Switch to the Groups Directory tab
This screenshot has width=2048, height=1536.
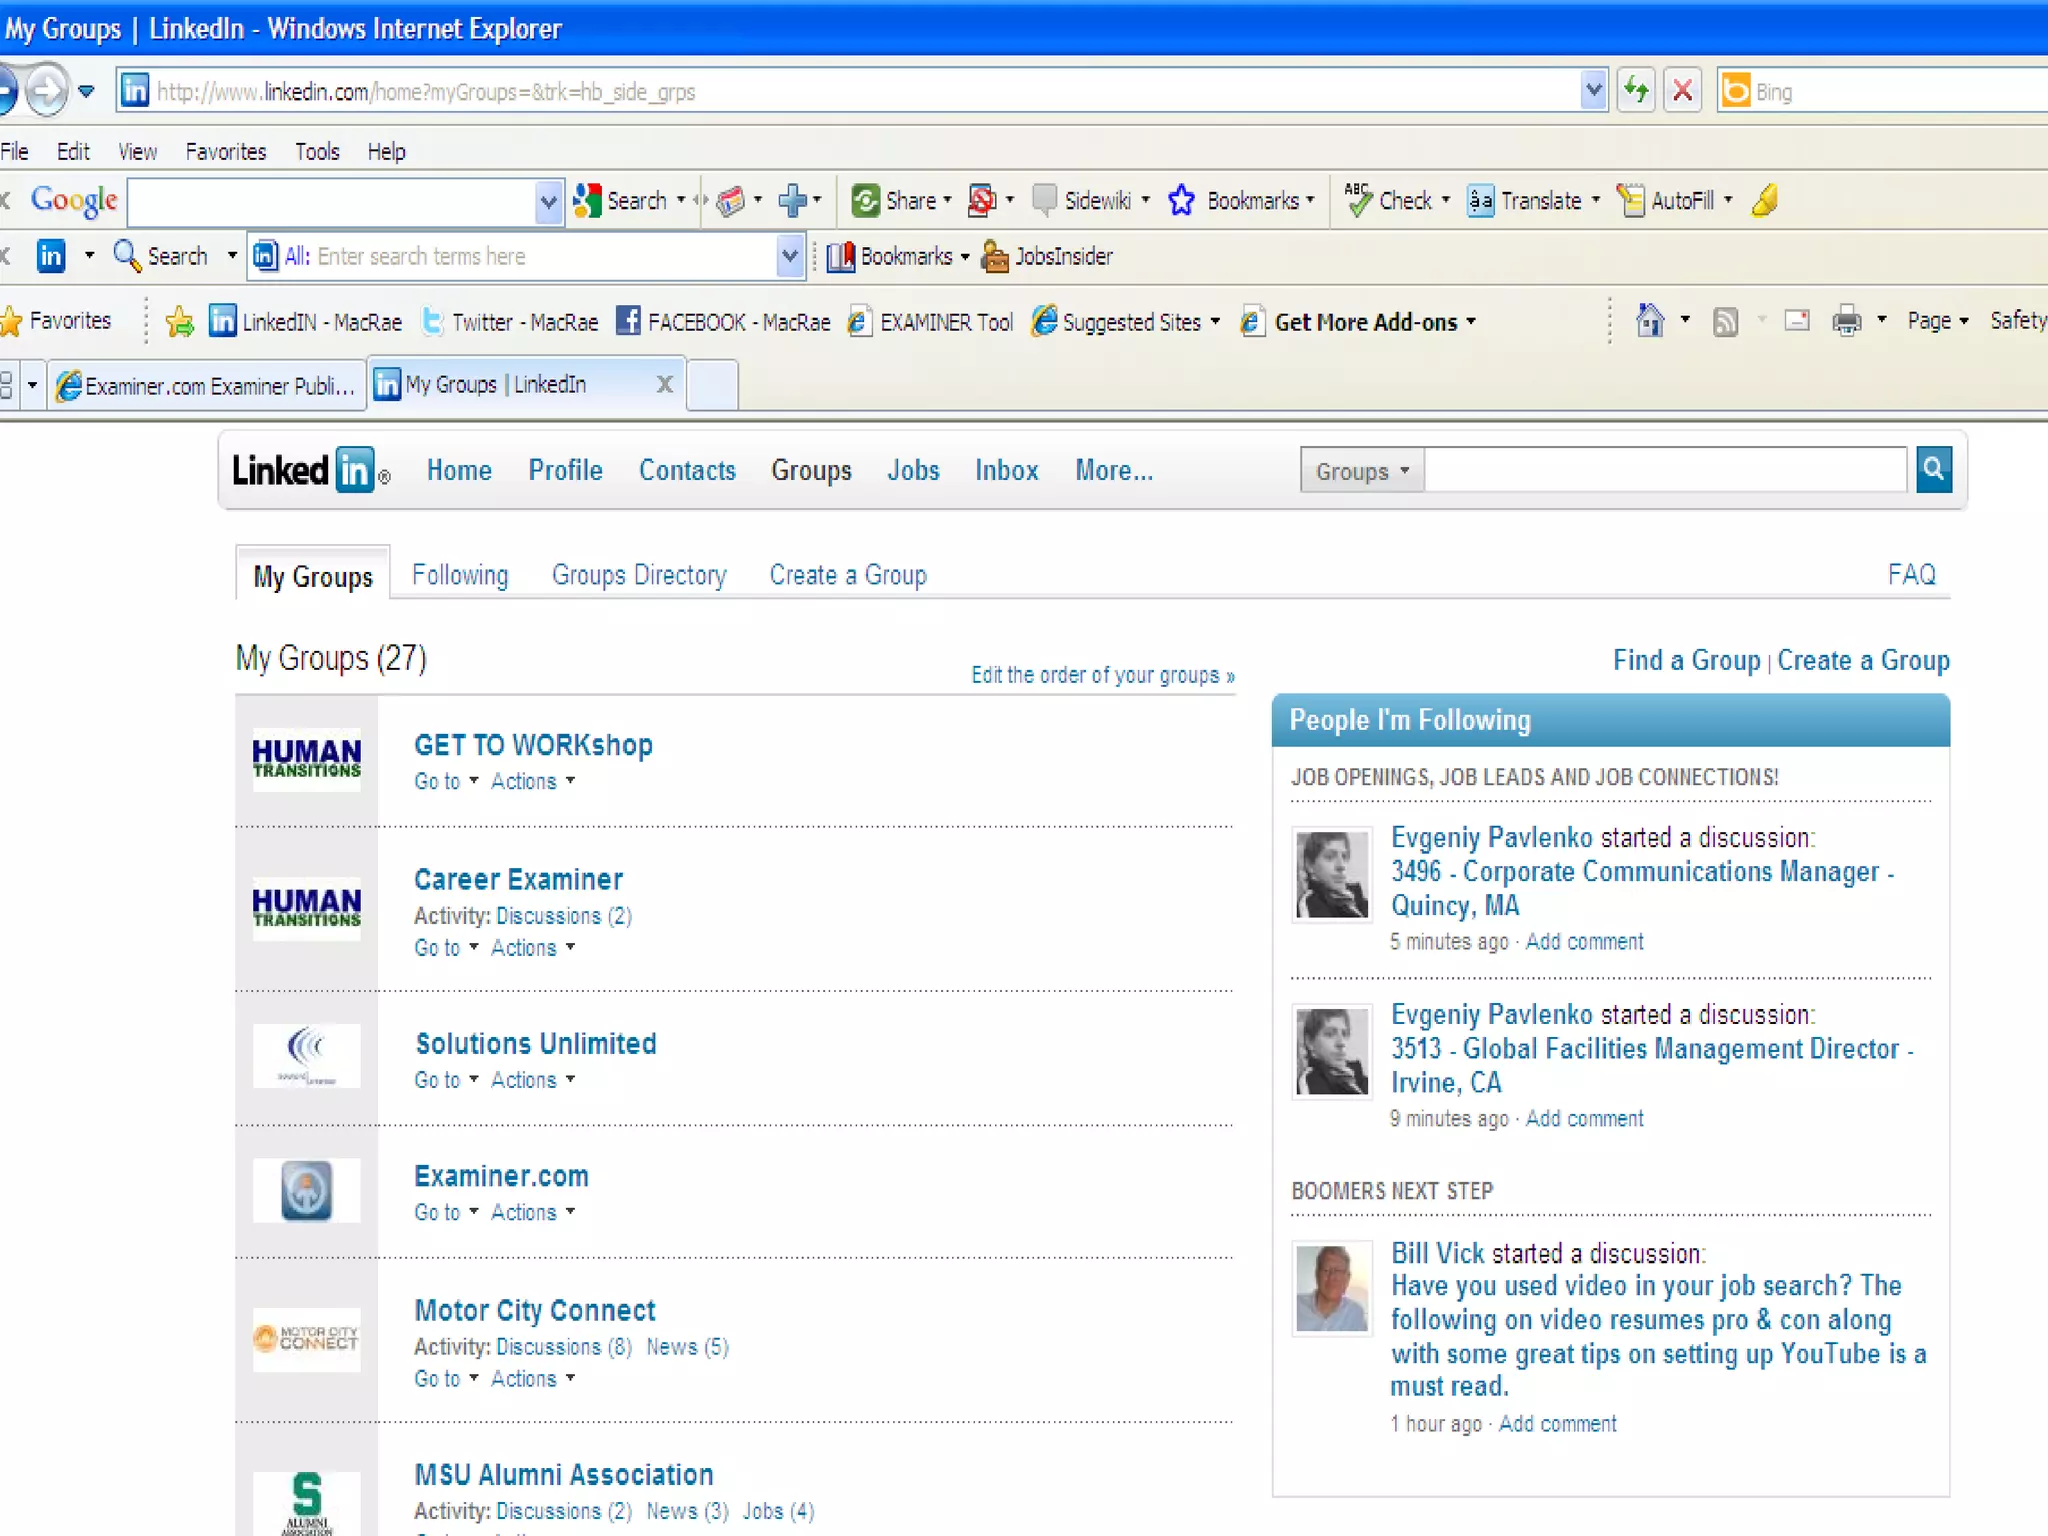[639, 576]
